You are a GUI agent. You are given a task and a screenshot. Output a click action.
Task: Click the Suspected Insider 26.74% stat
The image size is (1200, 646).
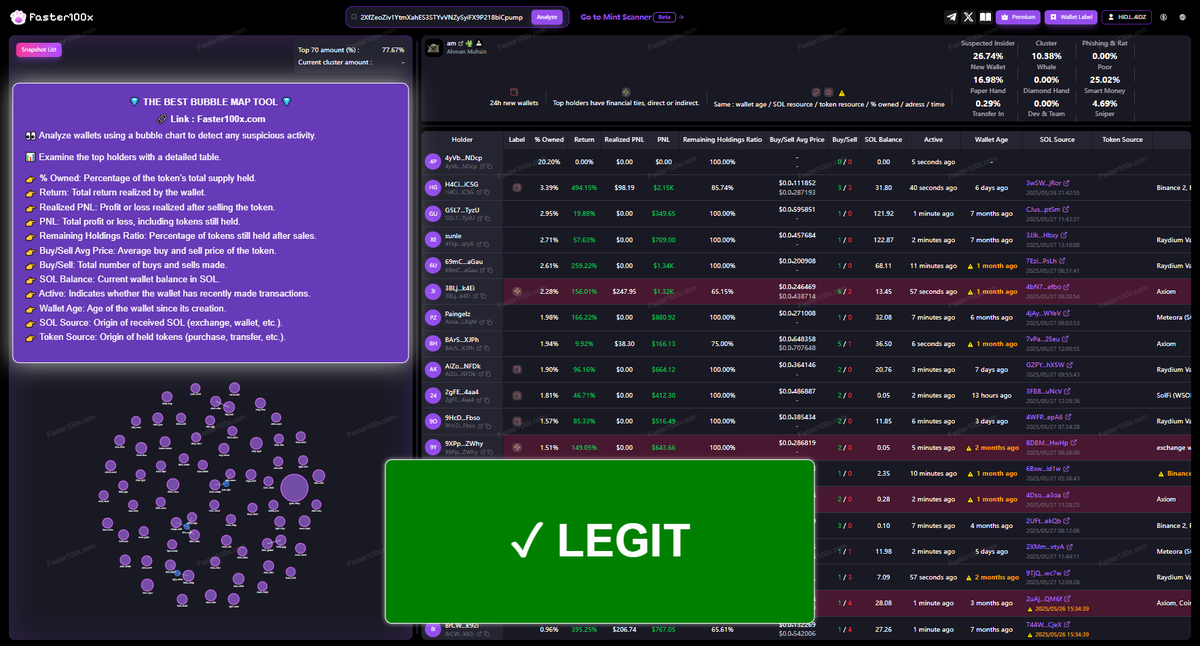pyautogui.click(x=988, y=50)
